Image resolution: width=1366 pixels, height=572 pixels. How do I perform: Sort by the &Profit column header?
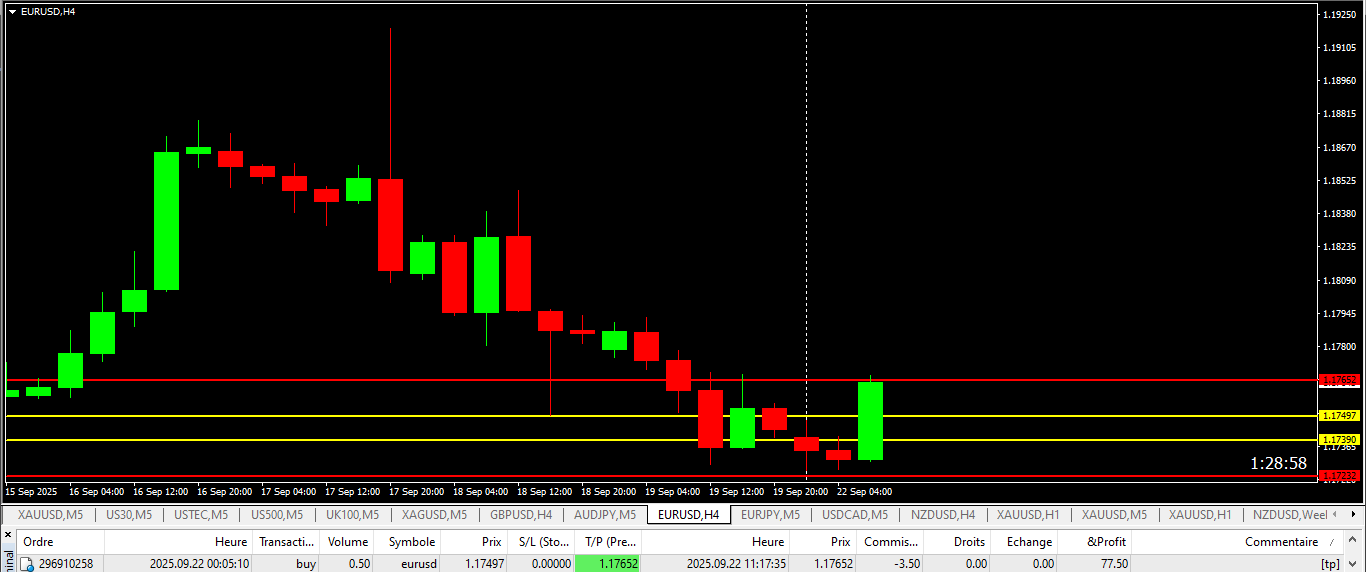tap(1106, 542)
